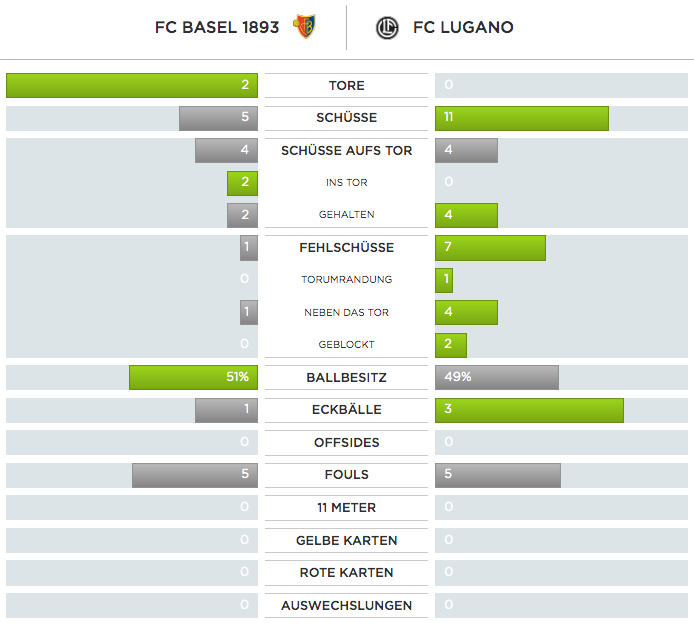Click the FC Lugano club logo

387,28
